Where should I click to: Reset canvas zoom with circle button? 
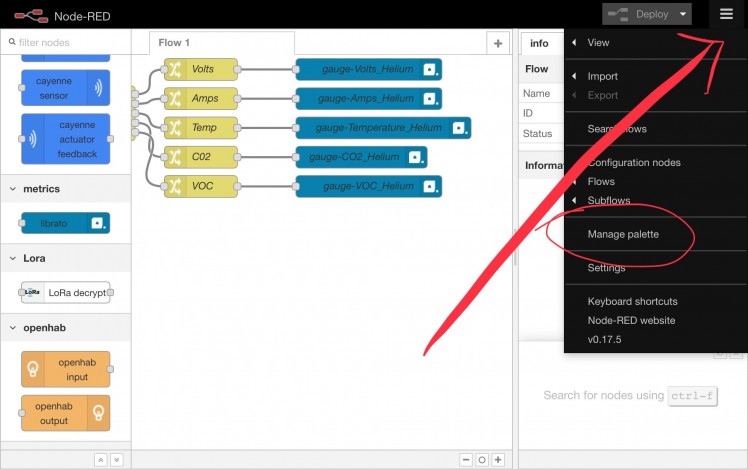pyautogui.click(x=482, y=459)
